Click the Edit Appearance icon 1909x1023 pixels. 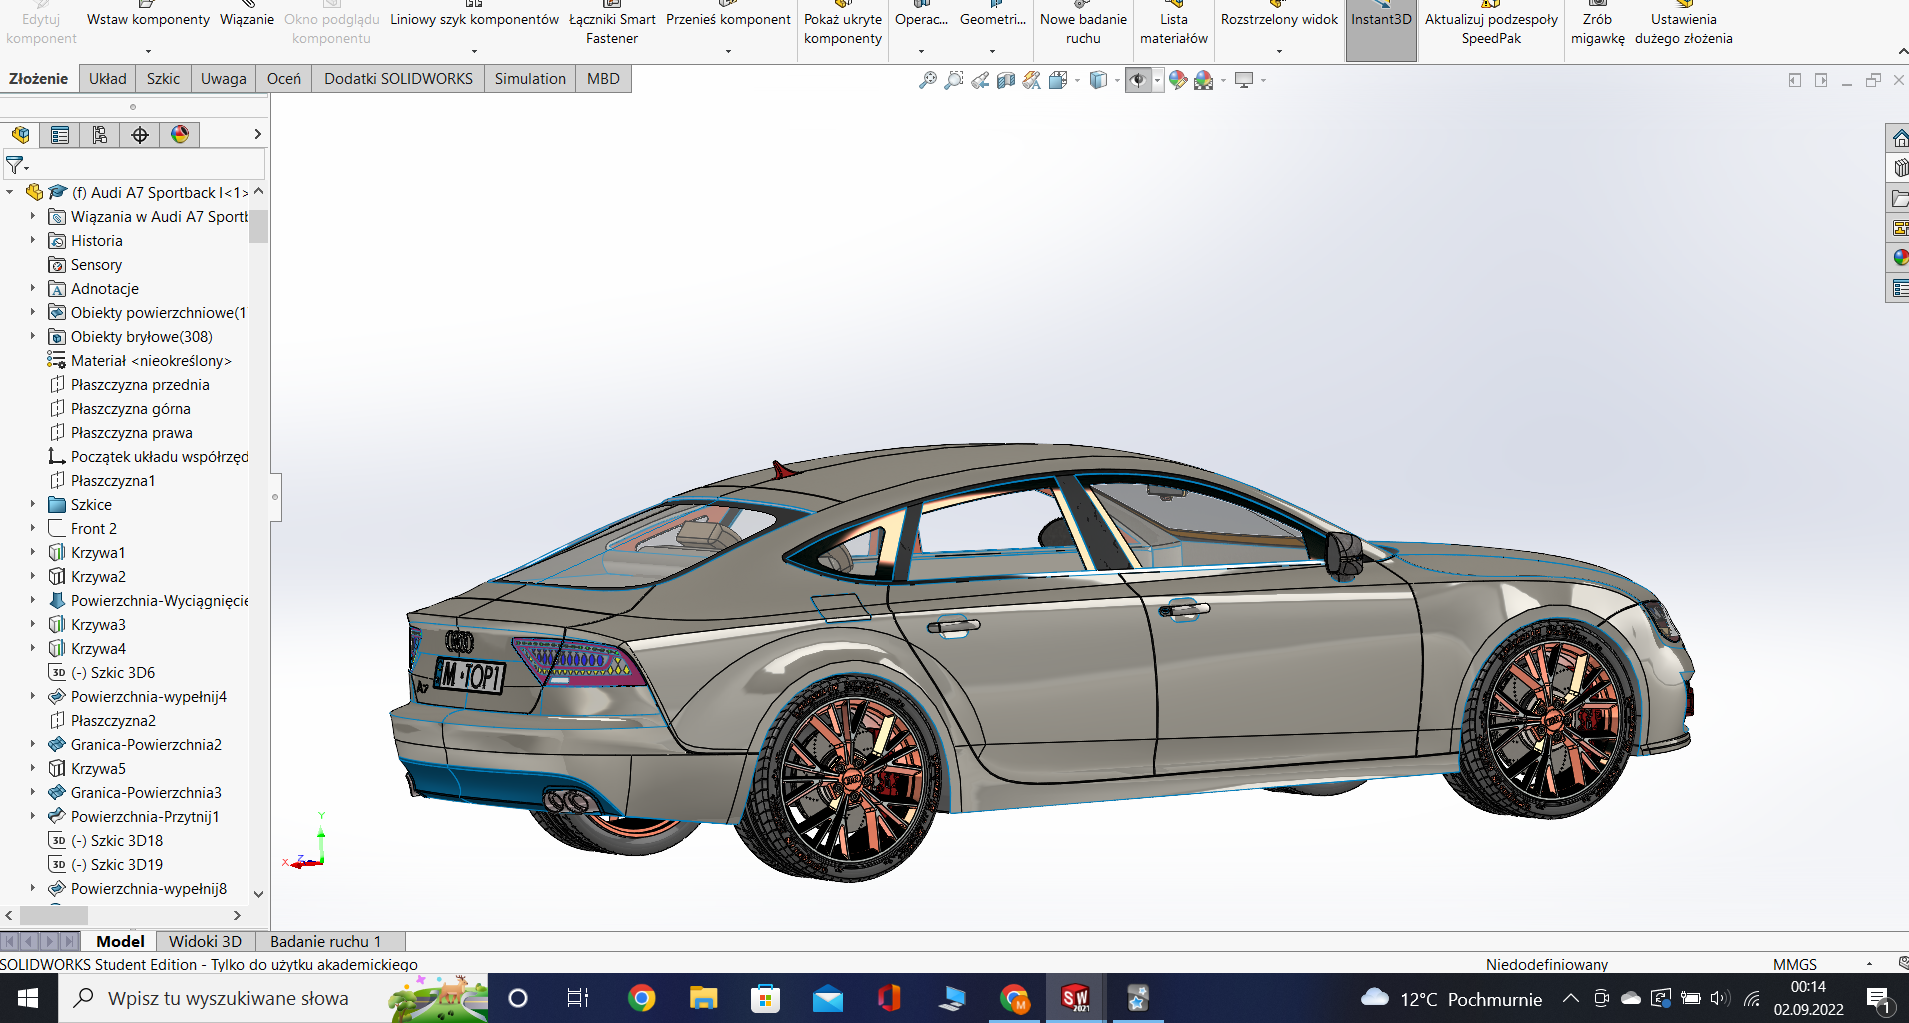click(1178, 80)
